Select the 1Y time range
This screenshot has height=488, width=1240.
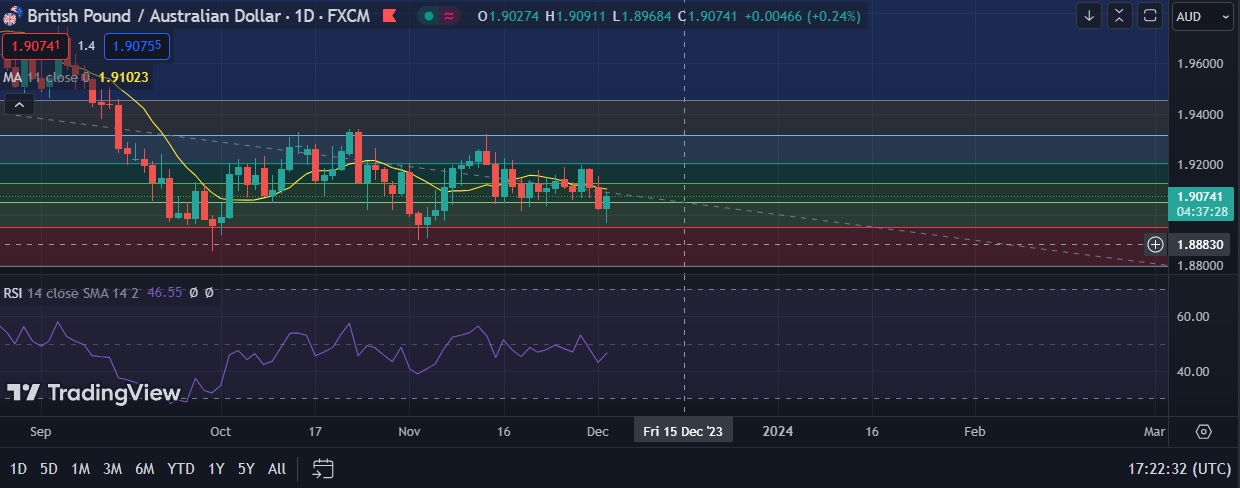click(x=216, y=468)
